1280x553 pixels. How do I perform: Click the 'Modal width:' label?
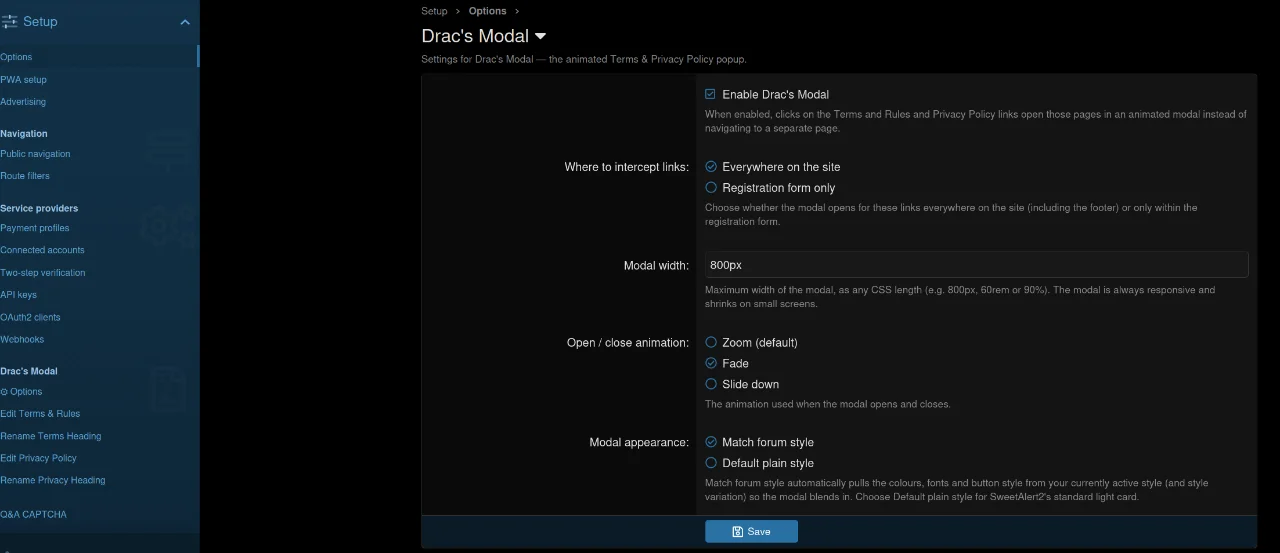657,266
